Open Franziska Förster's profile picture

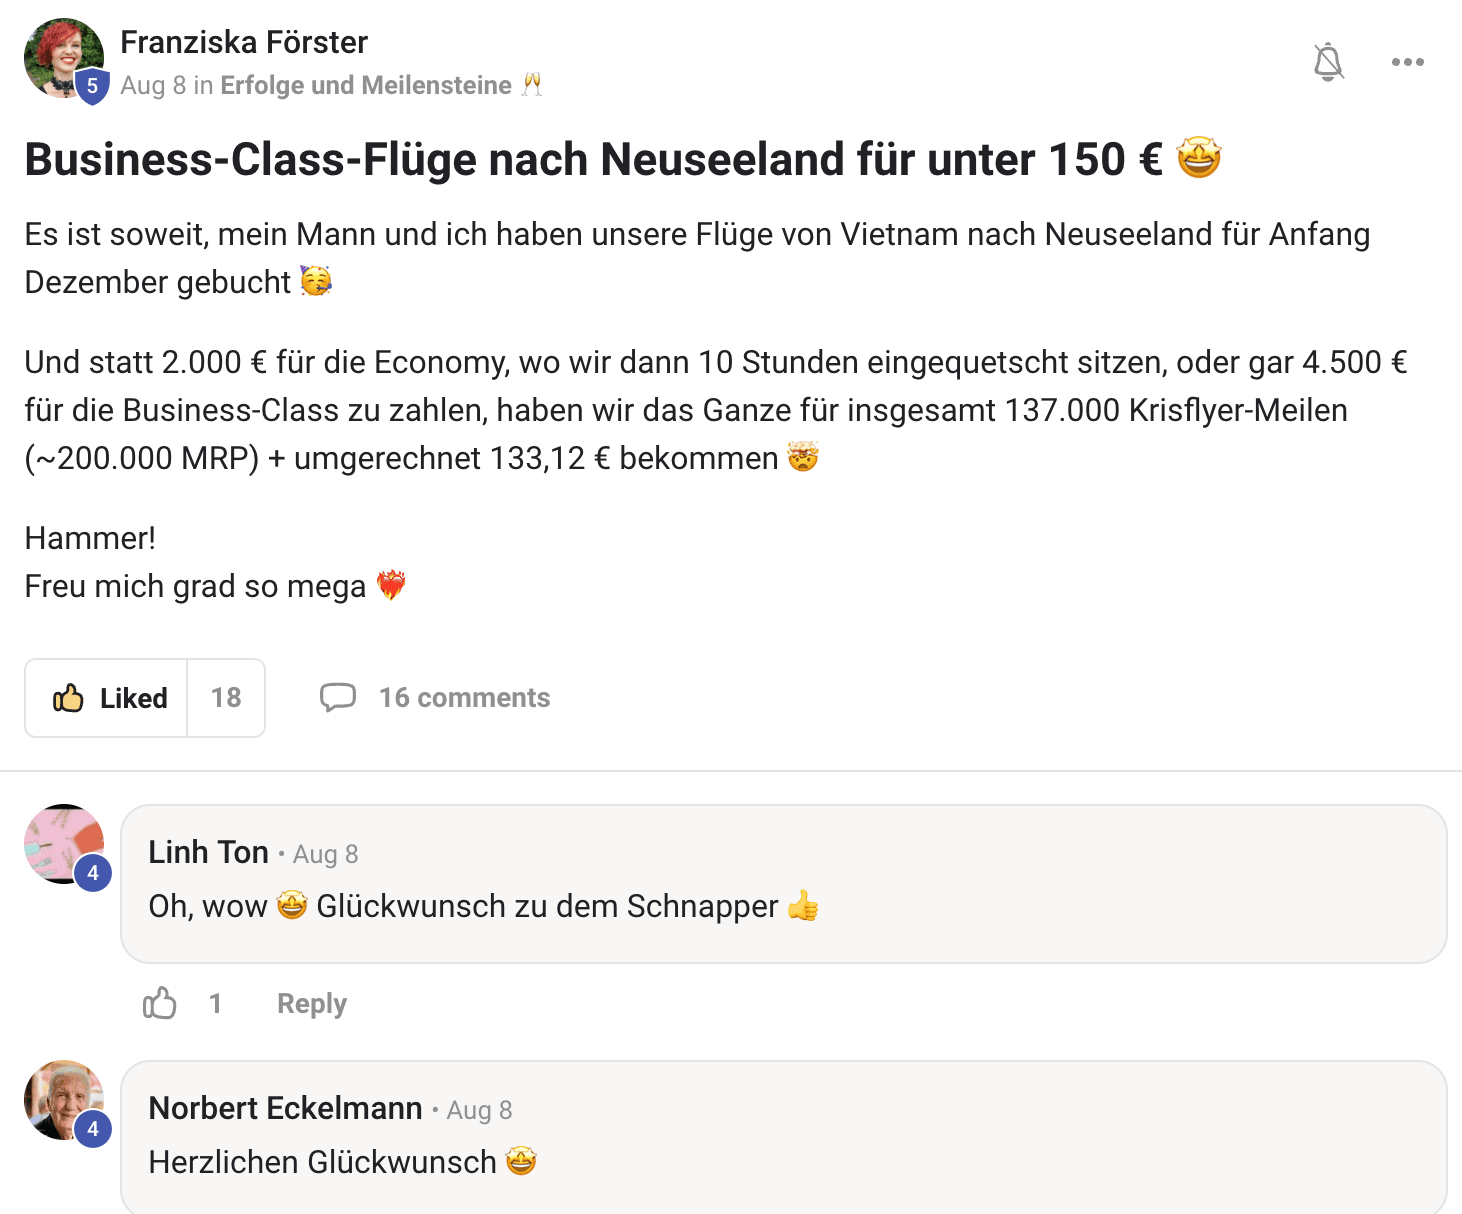(x=60, y=56)
